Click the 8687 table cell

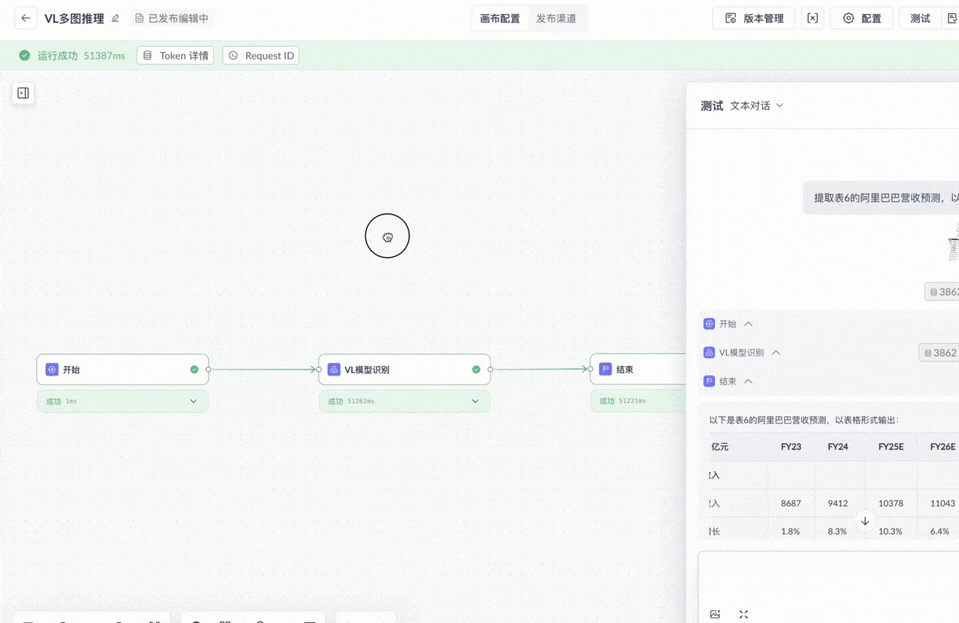pyautogui.click(x=791, y=503)
